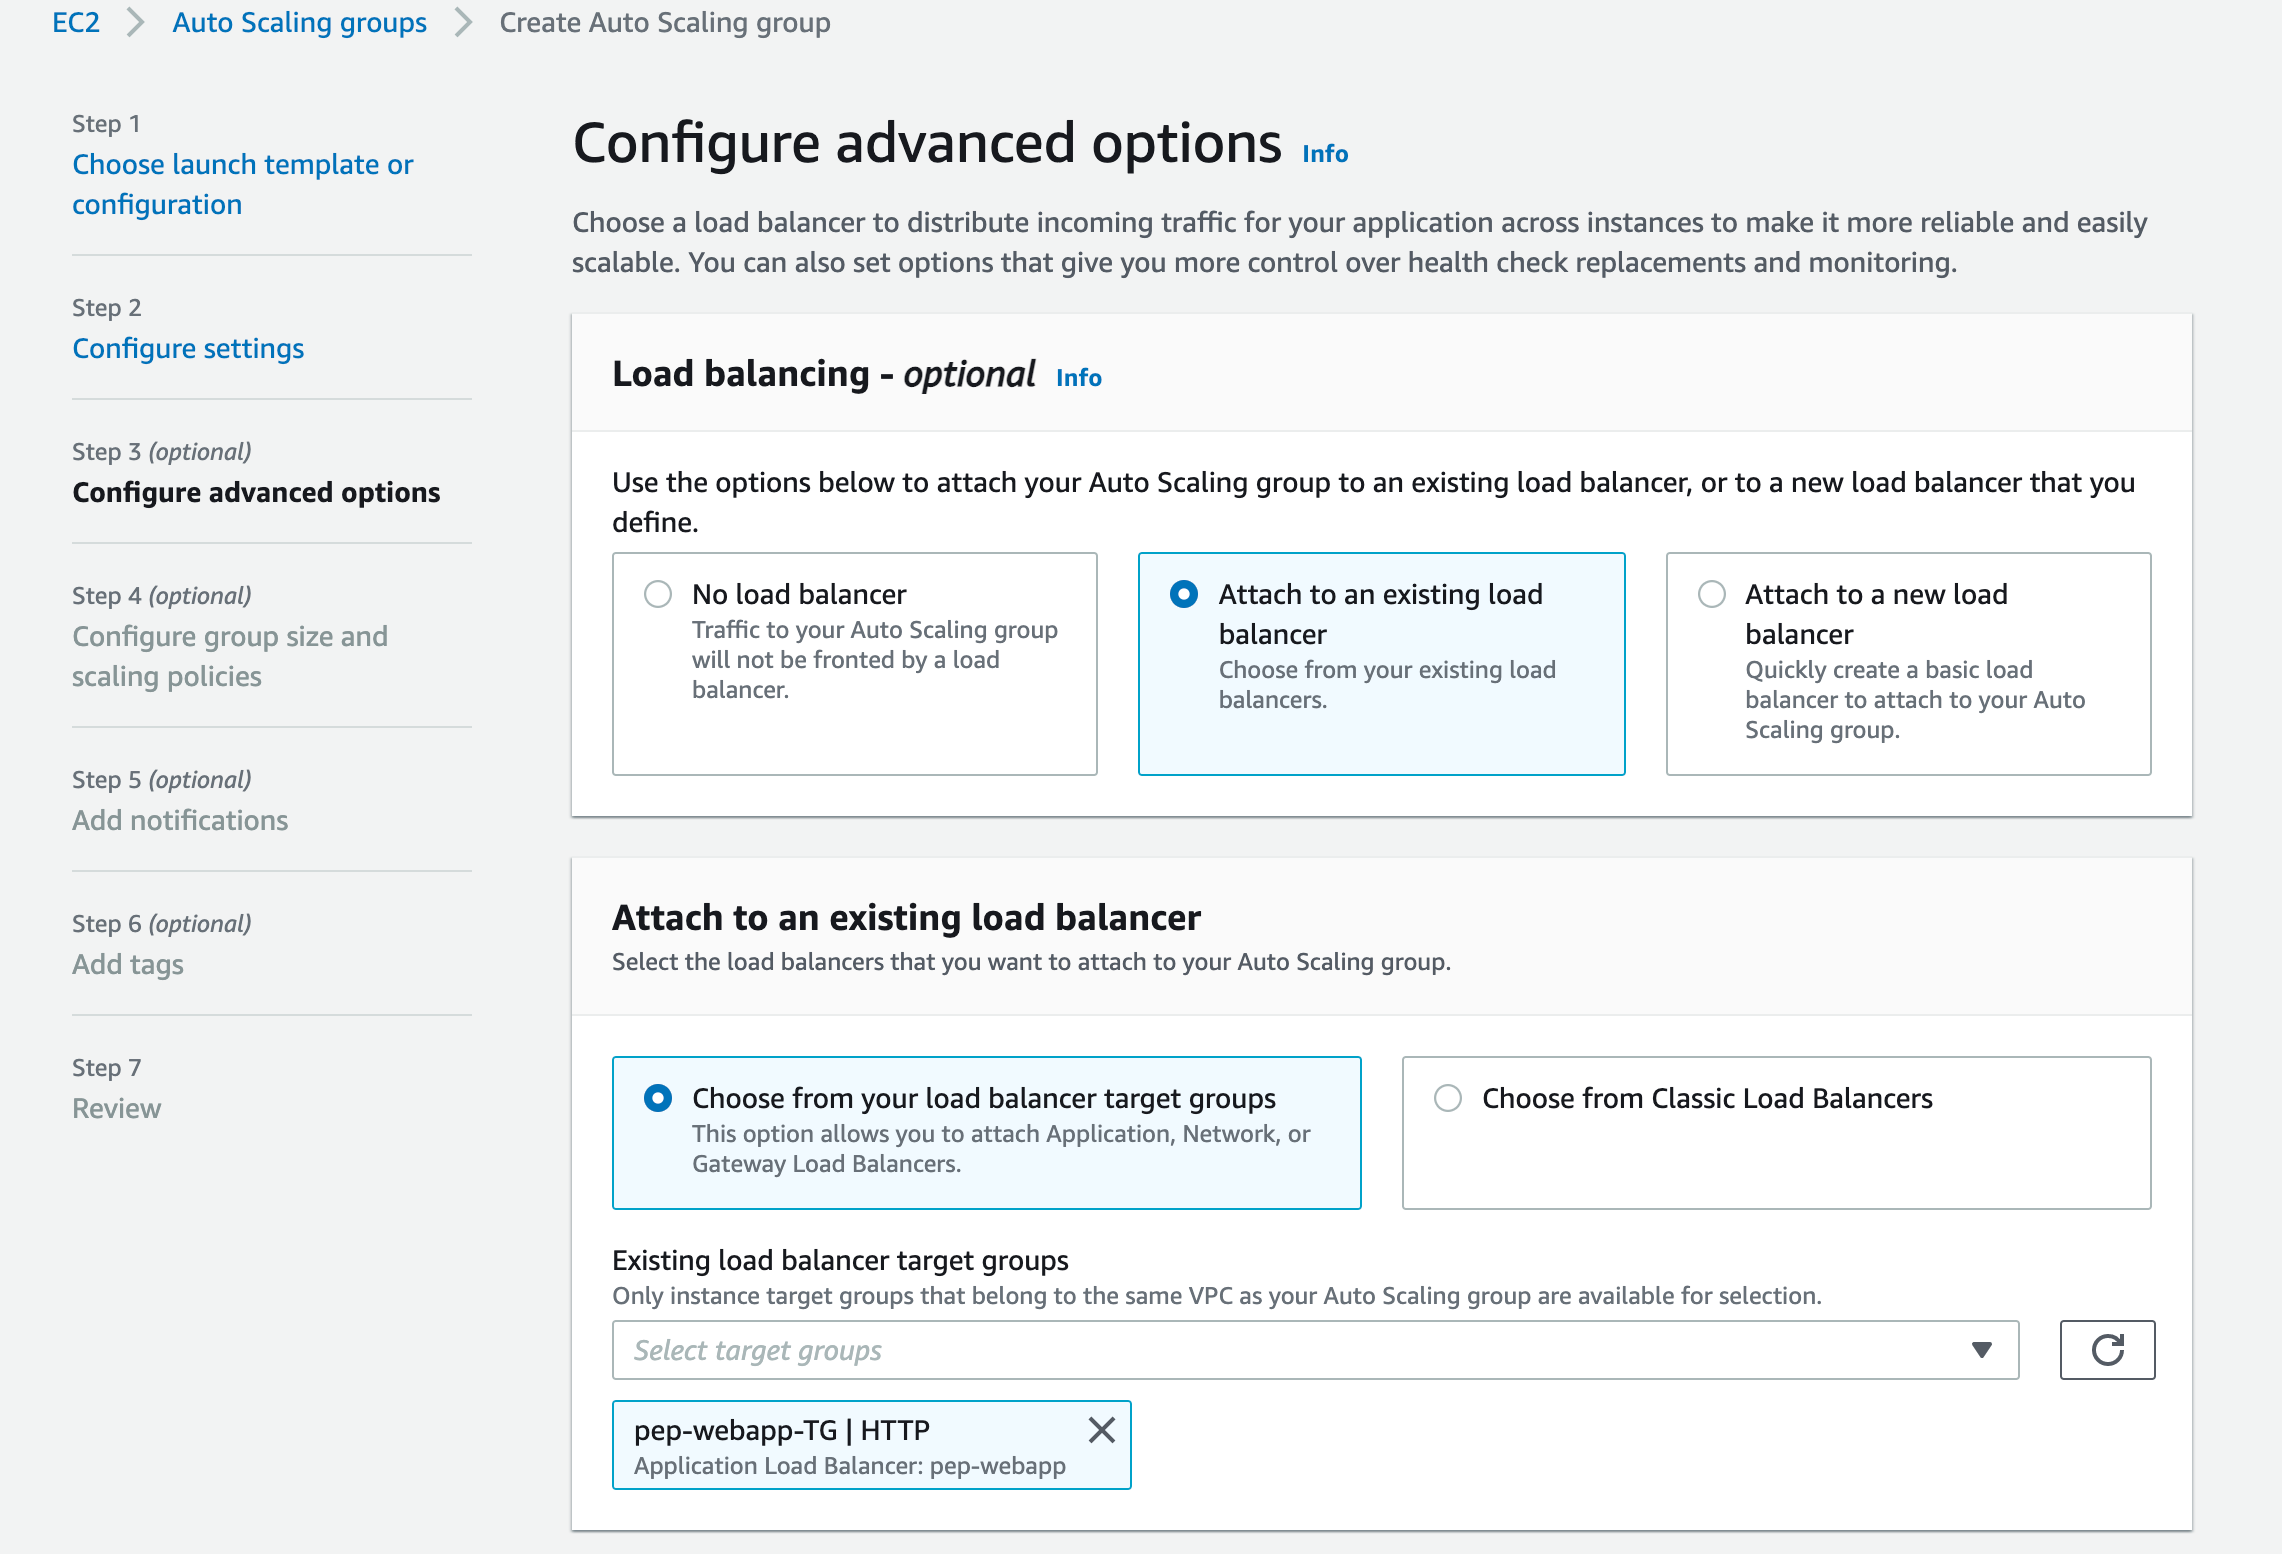Go back to Step 2 Configure settings

coord(188,348)
